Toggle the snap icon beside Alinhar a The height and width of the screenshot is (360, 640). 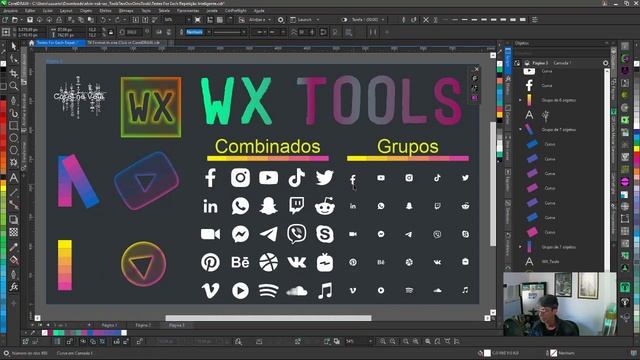[x=242, y=20]
